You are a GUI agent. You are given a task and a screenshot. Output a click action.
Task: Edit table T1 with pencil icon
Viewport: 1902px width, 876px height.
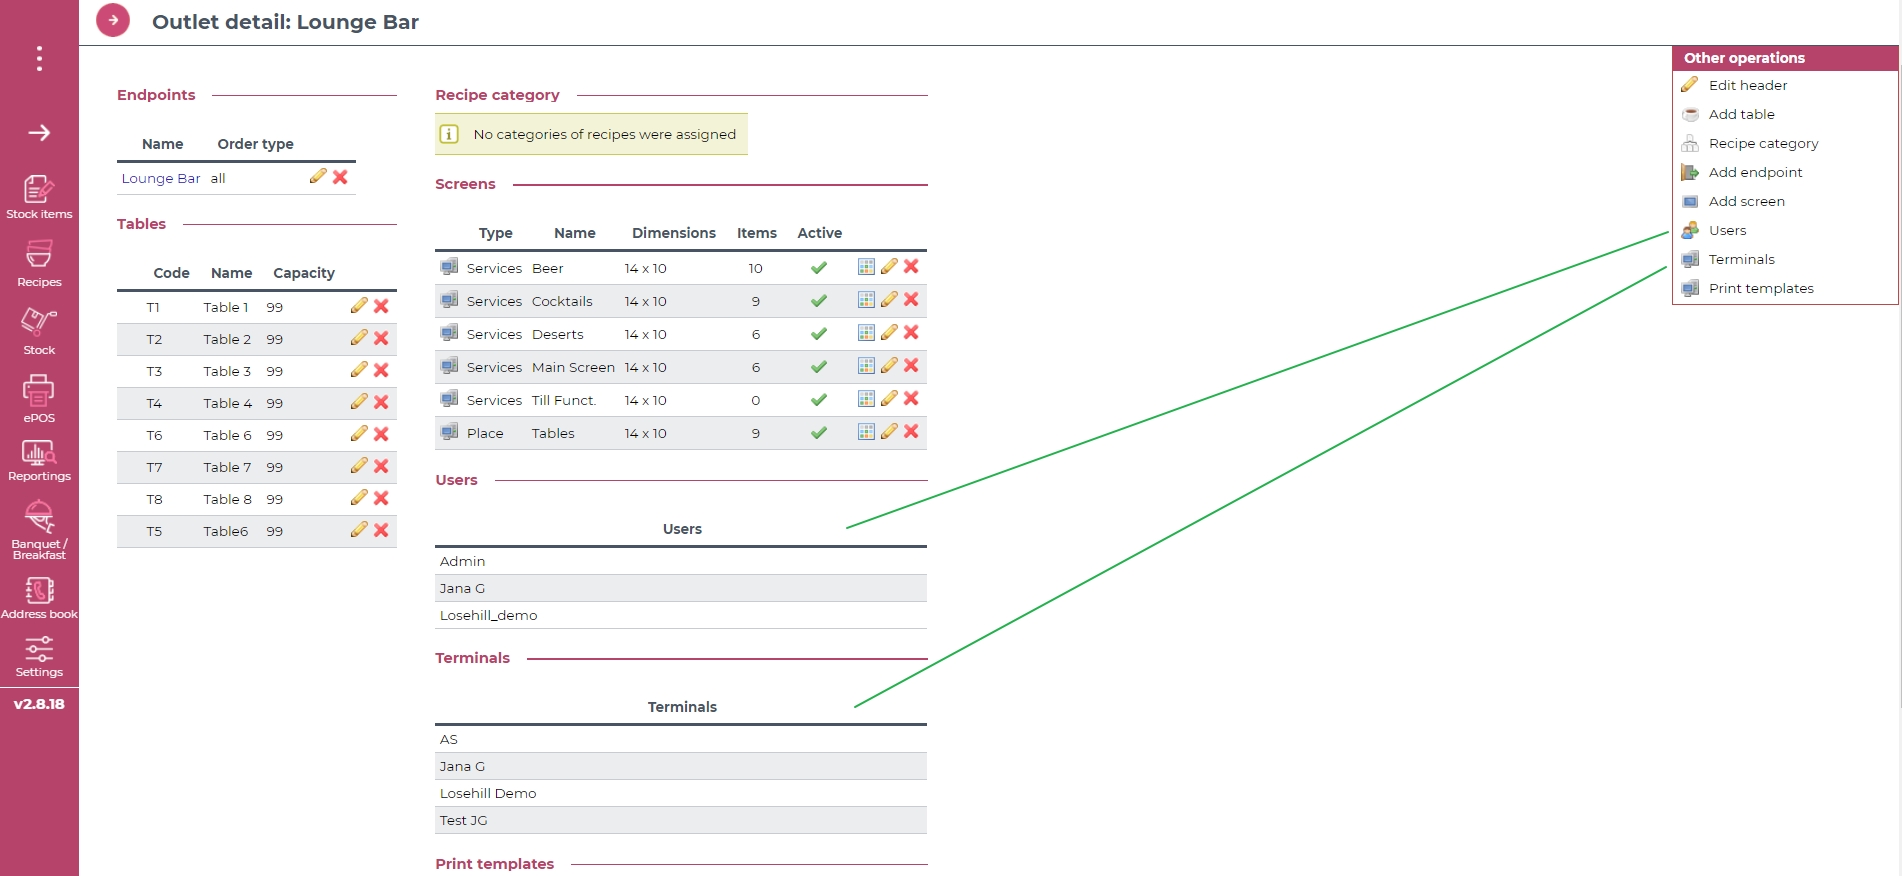point(359,306)
